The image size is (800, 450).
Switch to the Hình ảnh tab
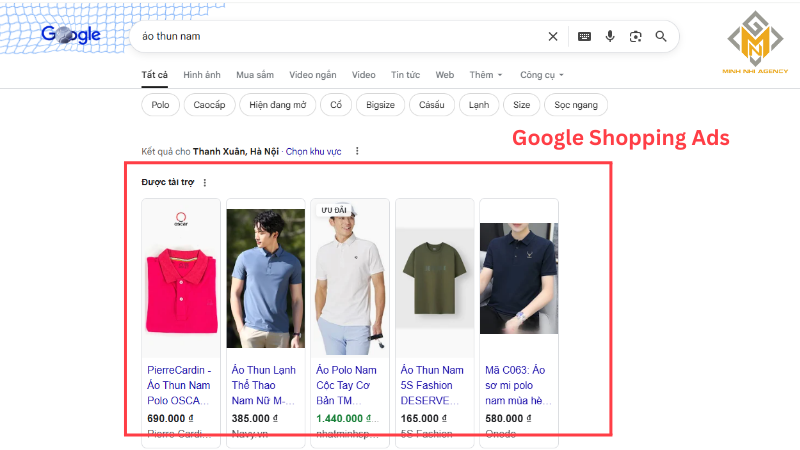[x=202, y=75]
